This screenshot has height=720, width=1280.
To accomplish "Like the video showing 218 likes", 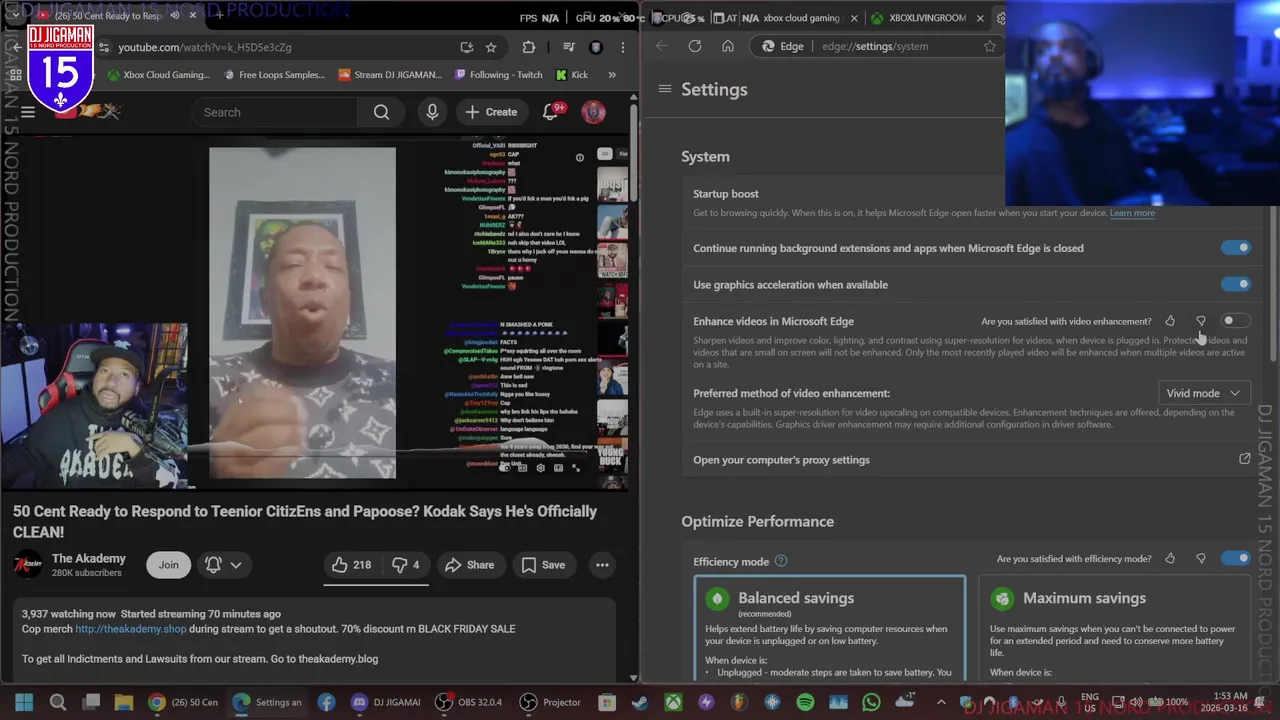I will pyautogui.click(x=351, y=565).
